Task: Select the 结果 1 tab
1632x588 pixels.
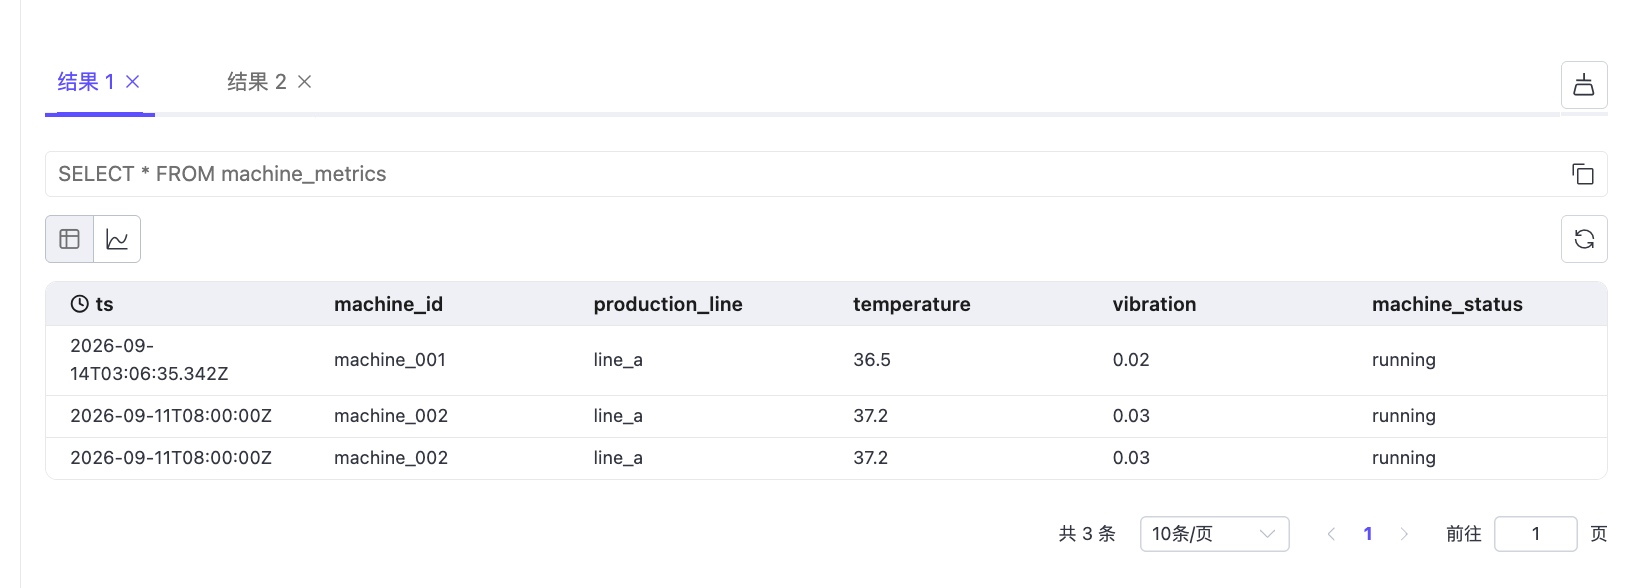Action: [x=86, y=82]
